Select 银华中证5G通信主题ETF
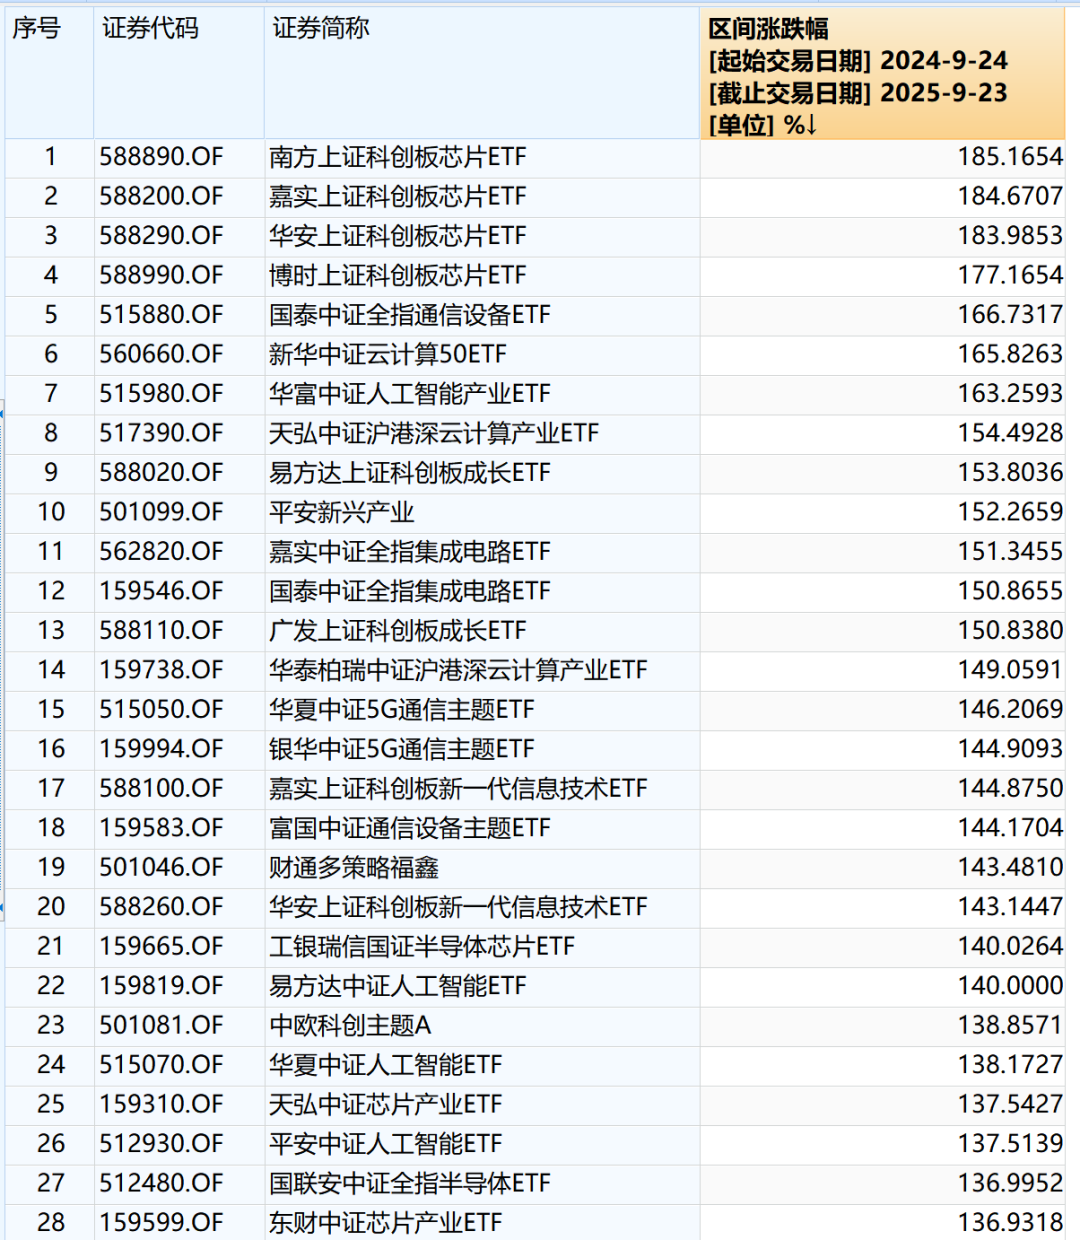1080x1240 pixels. tap(402, 749)
